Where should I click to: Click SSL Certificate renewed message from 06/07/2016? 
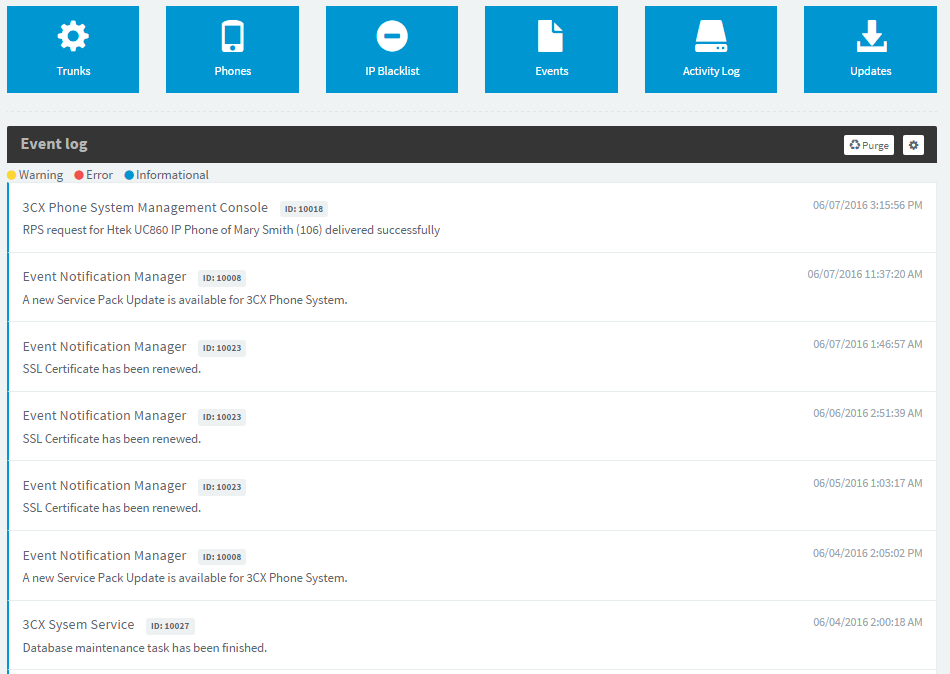coord(111,369)
